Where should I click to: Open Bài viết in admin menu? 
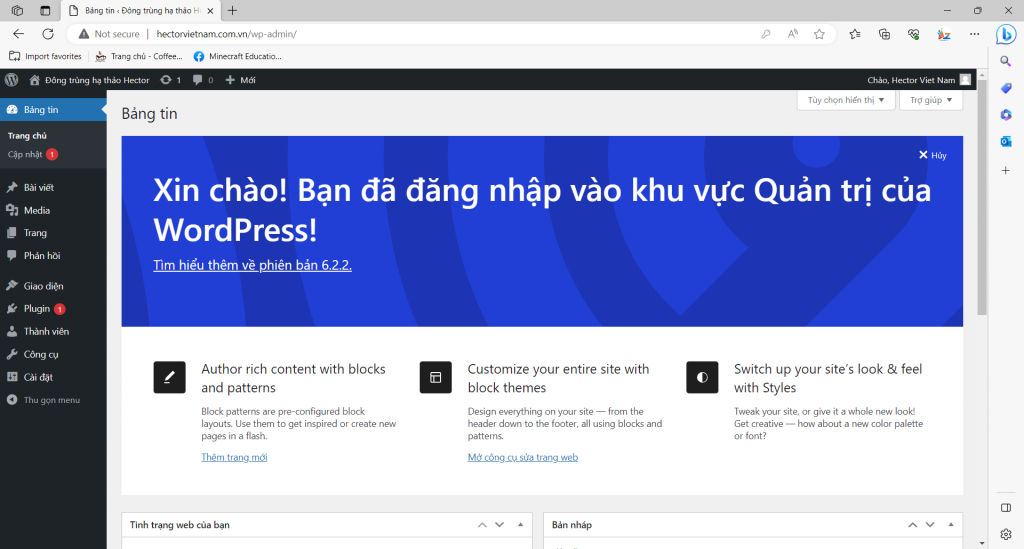point(53,187)
